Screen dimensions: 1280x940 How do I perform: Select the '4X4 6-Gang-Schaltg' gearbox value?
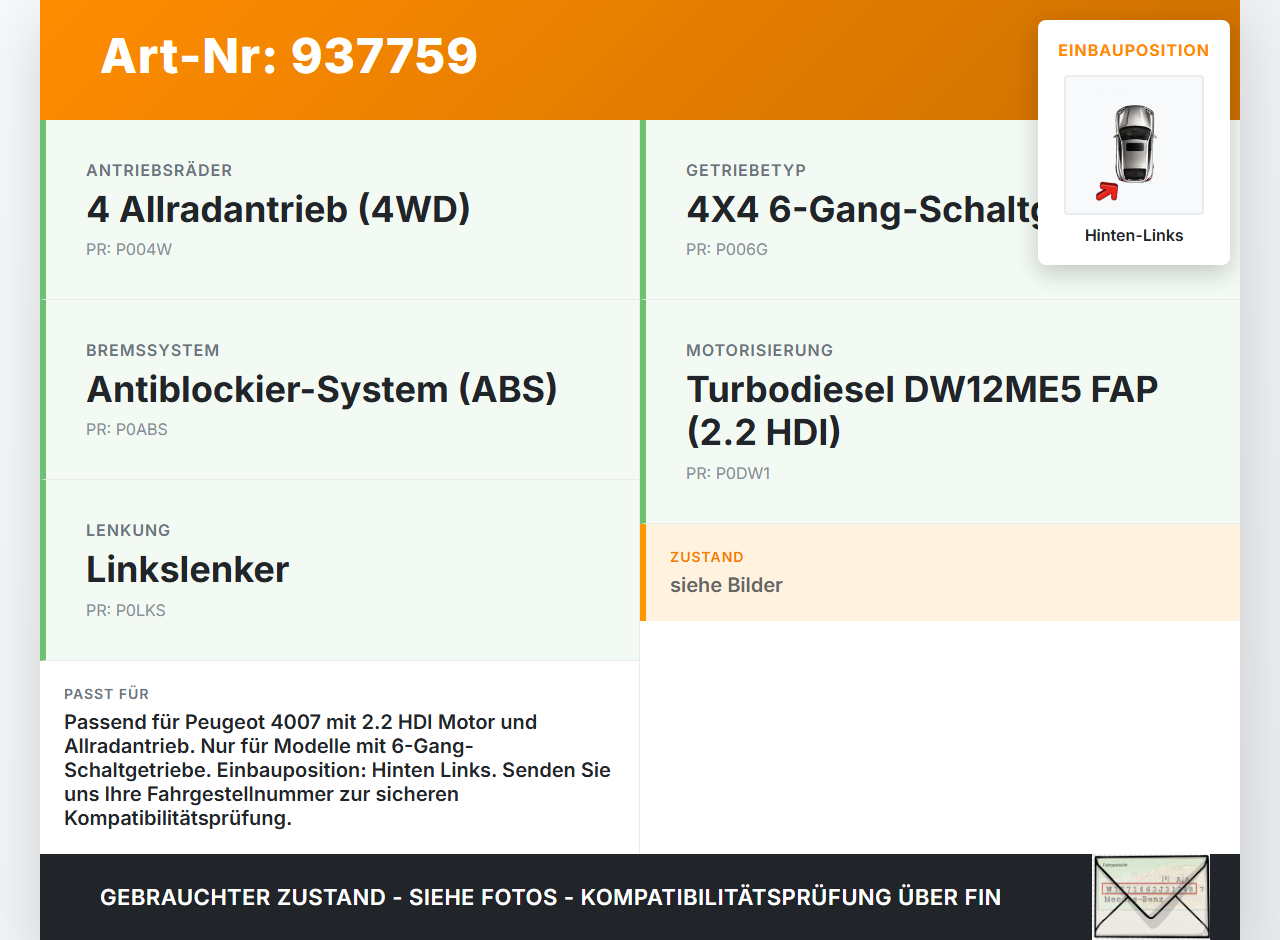click(x=862, y=209)
